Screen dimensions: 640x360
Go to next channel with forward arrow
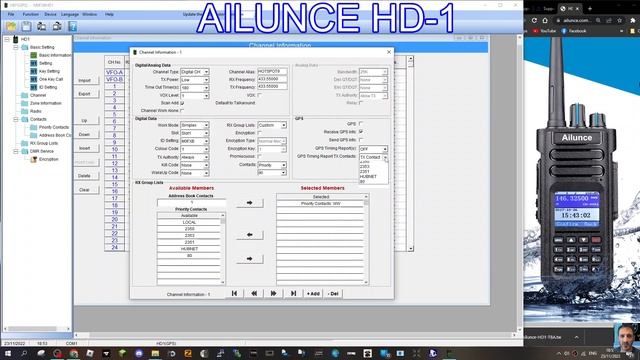click(x=273, y=293)
